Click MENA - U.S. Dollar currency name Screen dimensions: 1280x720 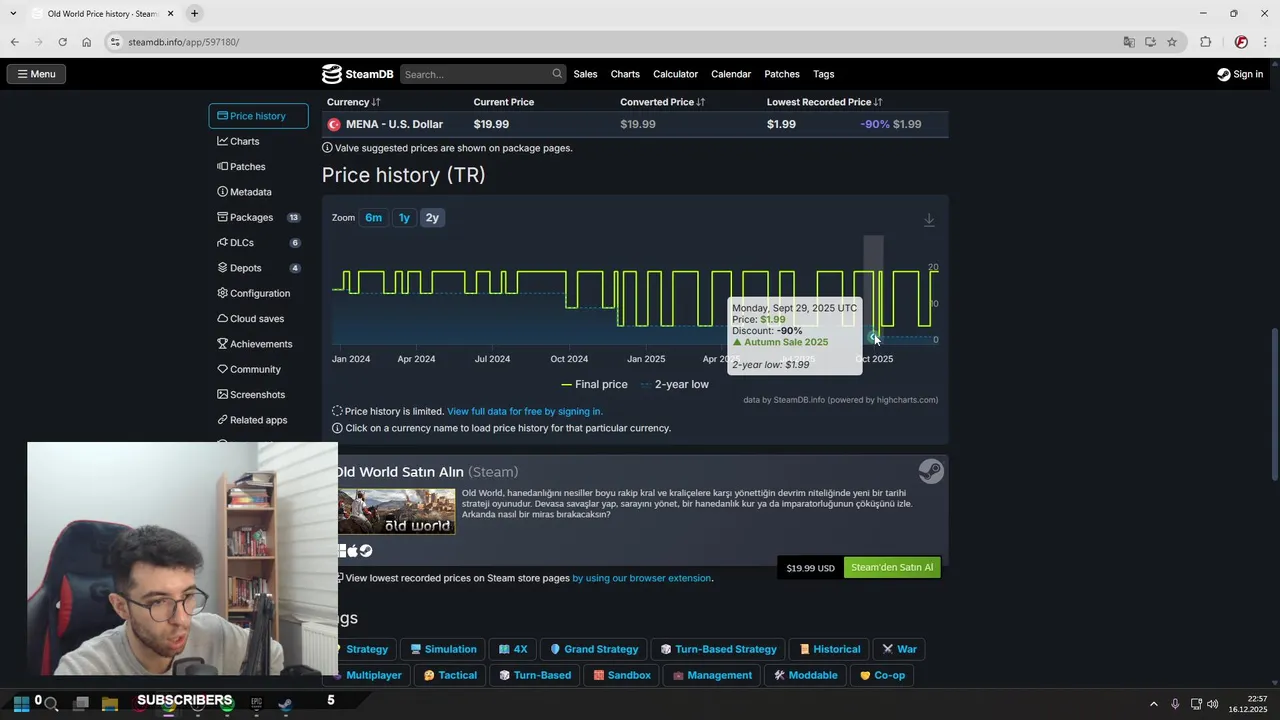[x=394, y=124]
